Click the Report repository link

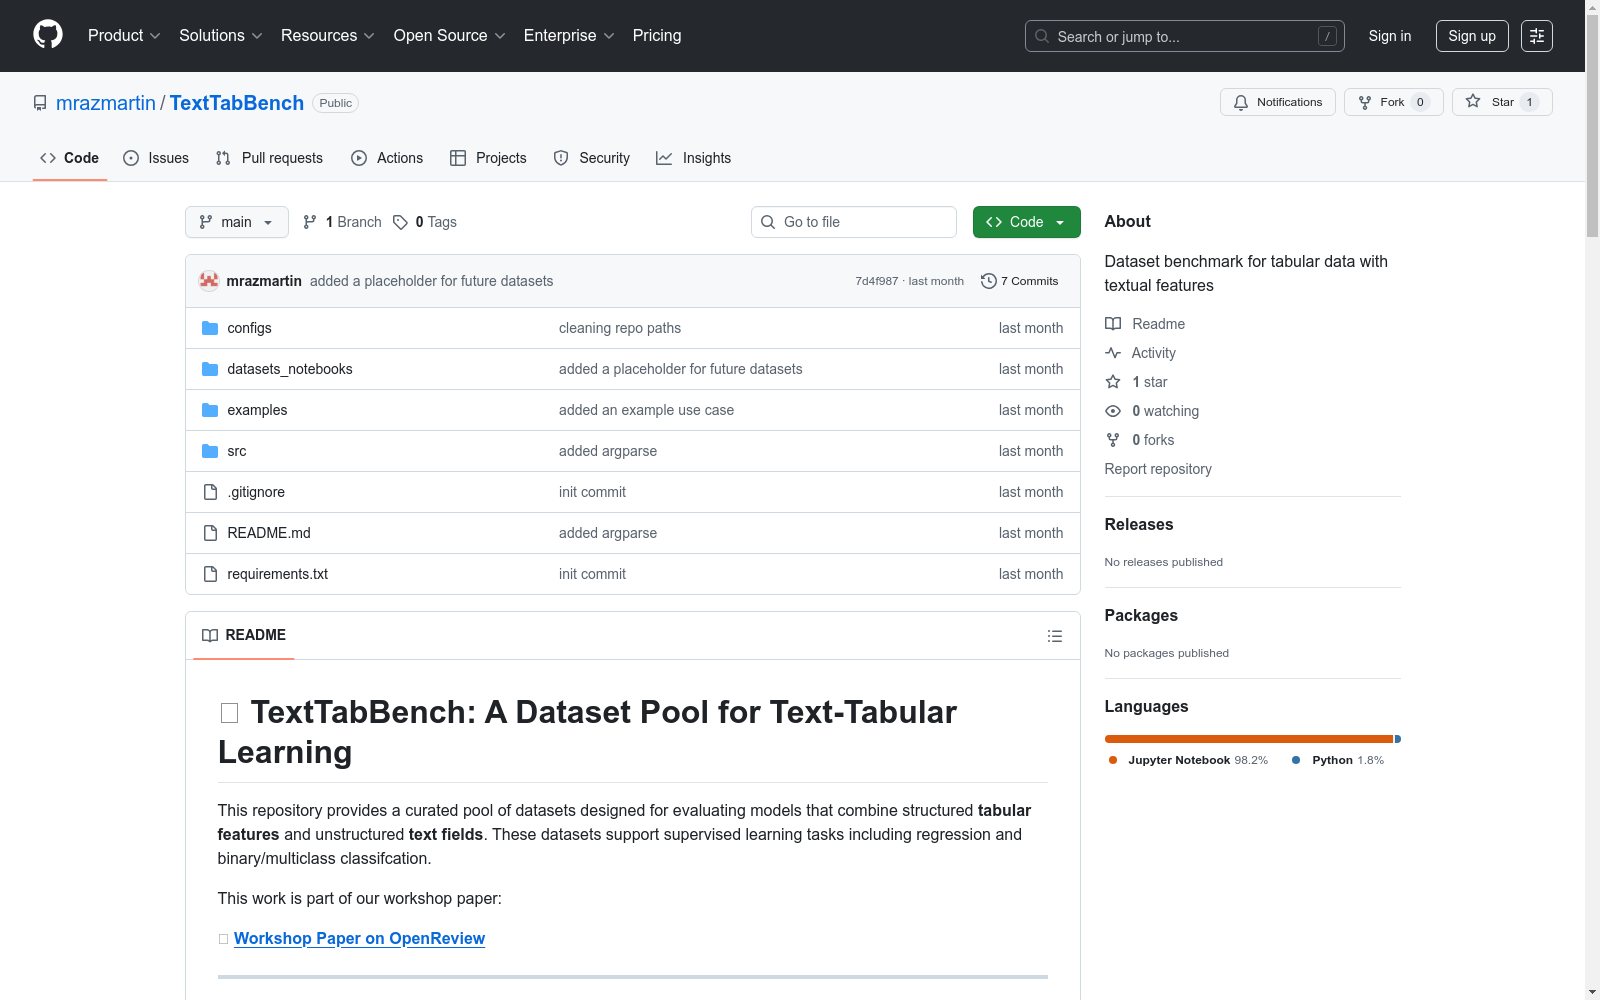[1158, 469]
